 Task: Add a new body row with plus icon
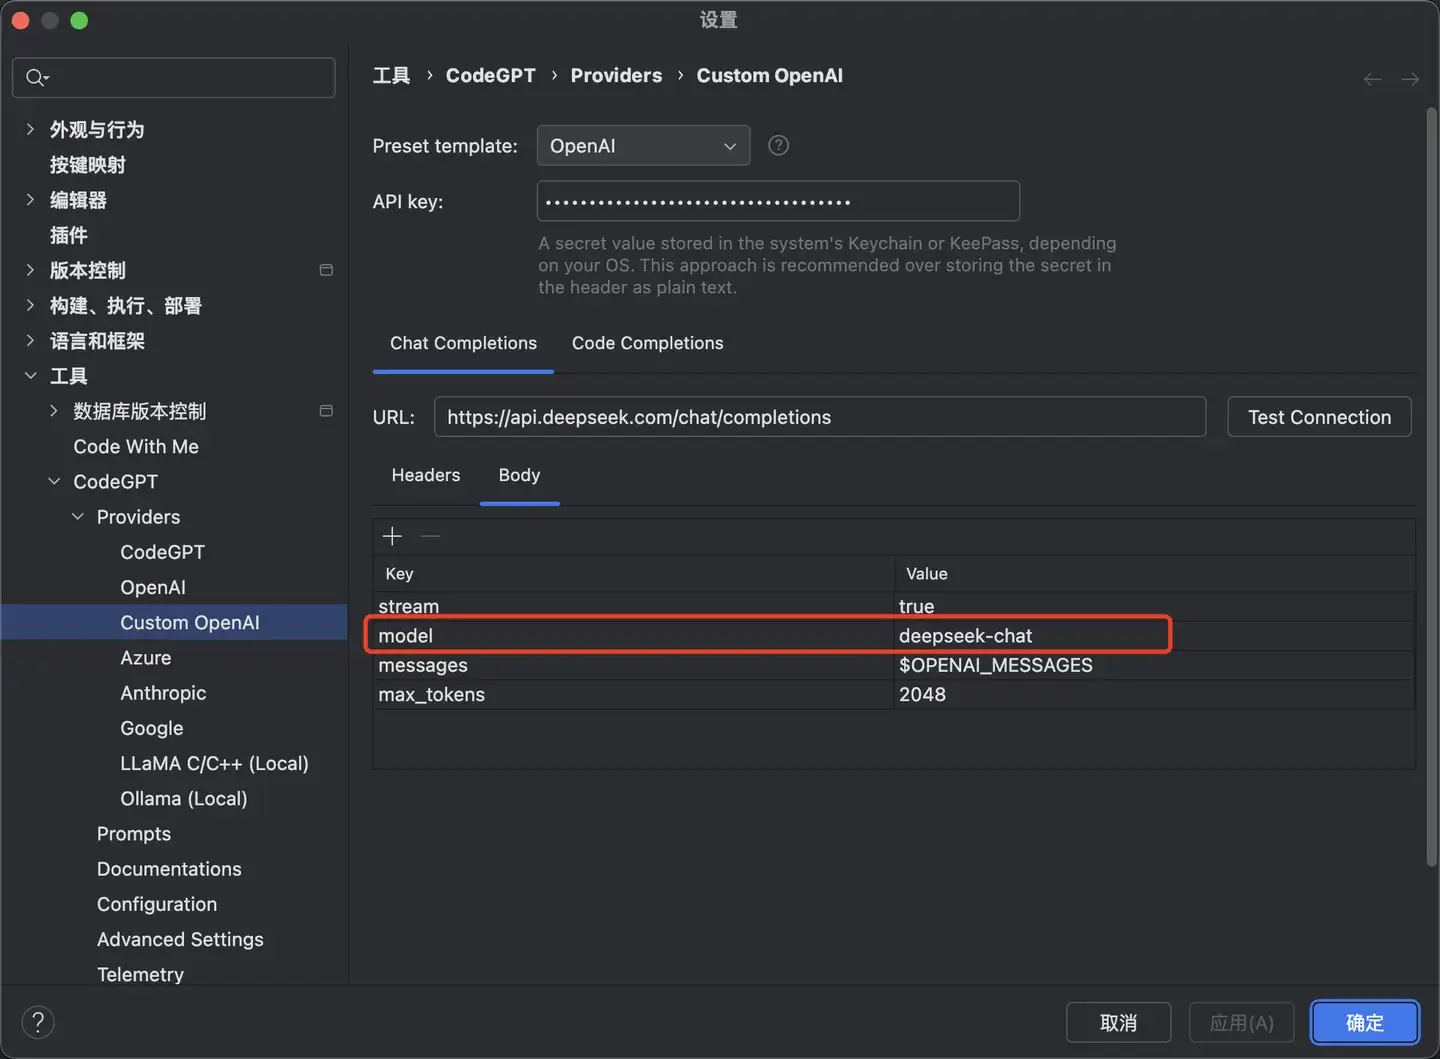[x=392, y=537]
